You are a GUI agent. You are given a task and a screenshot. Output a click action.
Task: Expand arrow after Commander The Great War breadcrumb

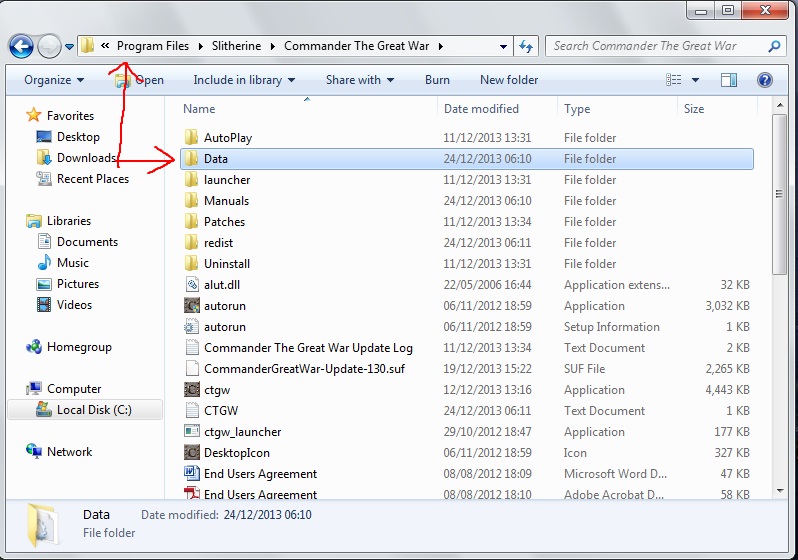point(441,46)
